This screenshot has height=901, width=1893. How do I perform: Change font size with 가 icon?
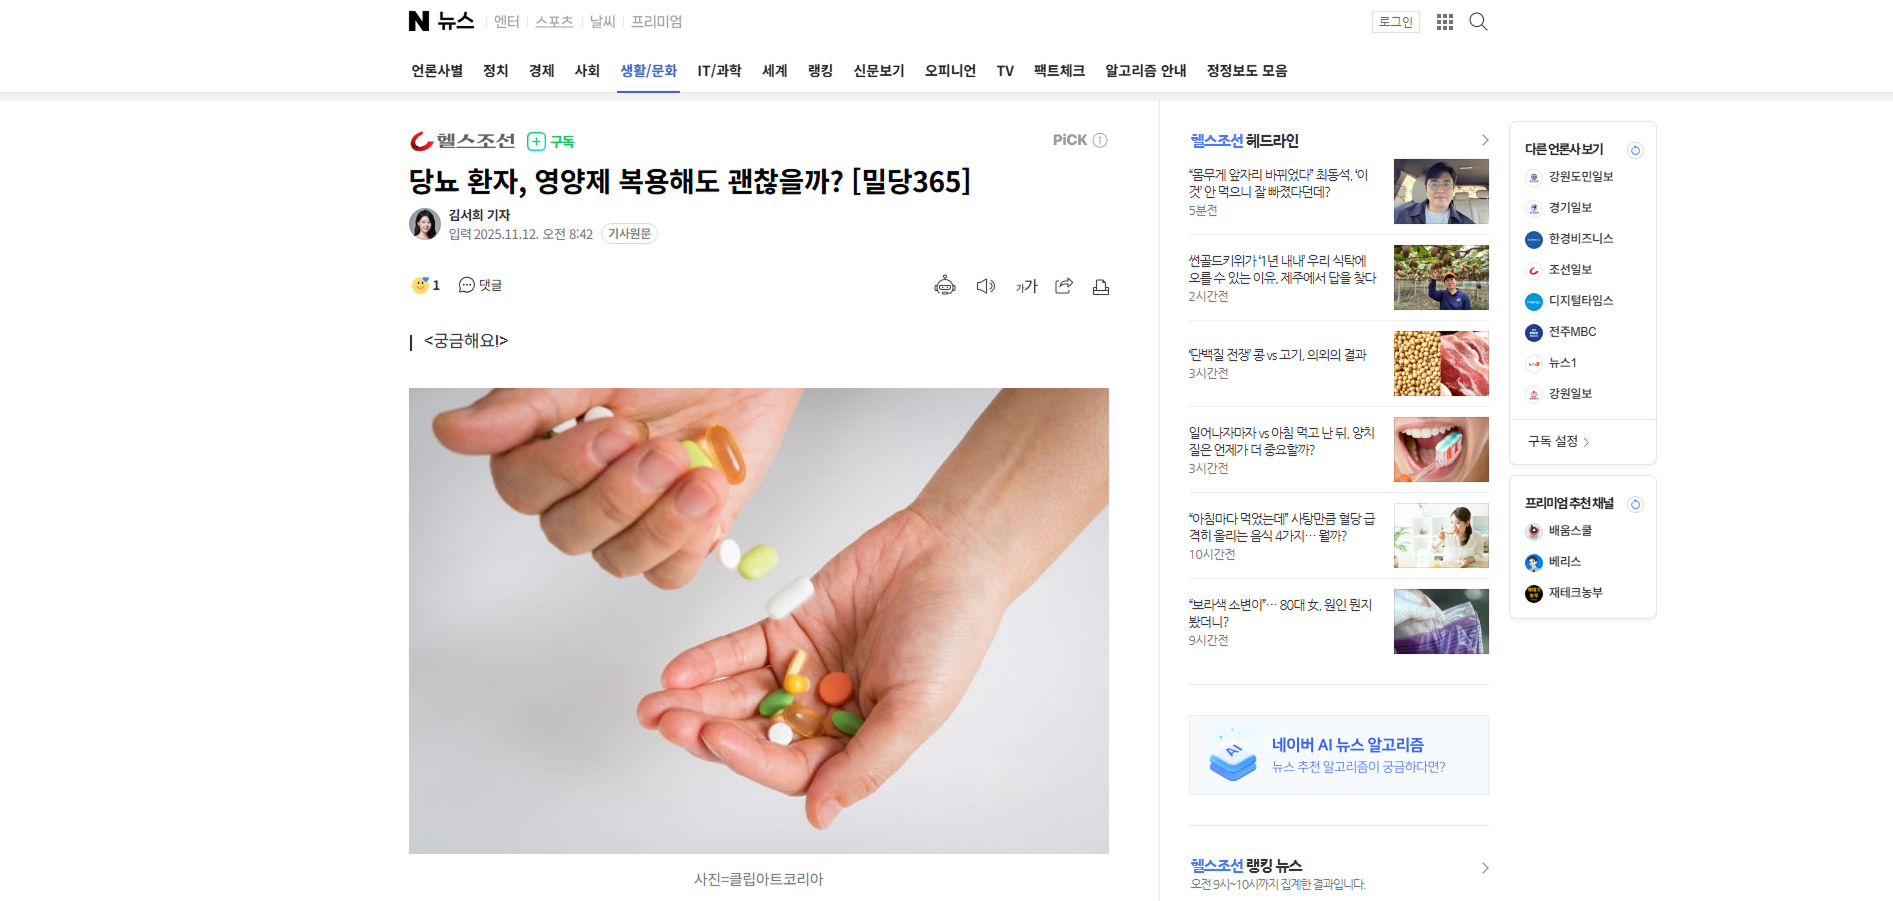1027,286
